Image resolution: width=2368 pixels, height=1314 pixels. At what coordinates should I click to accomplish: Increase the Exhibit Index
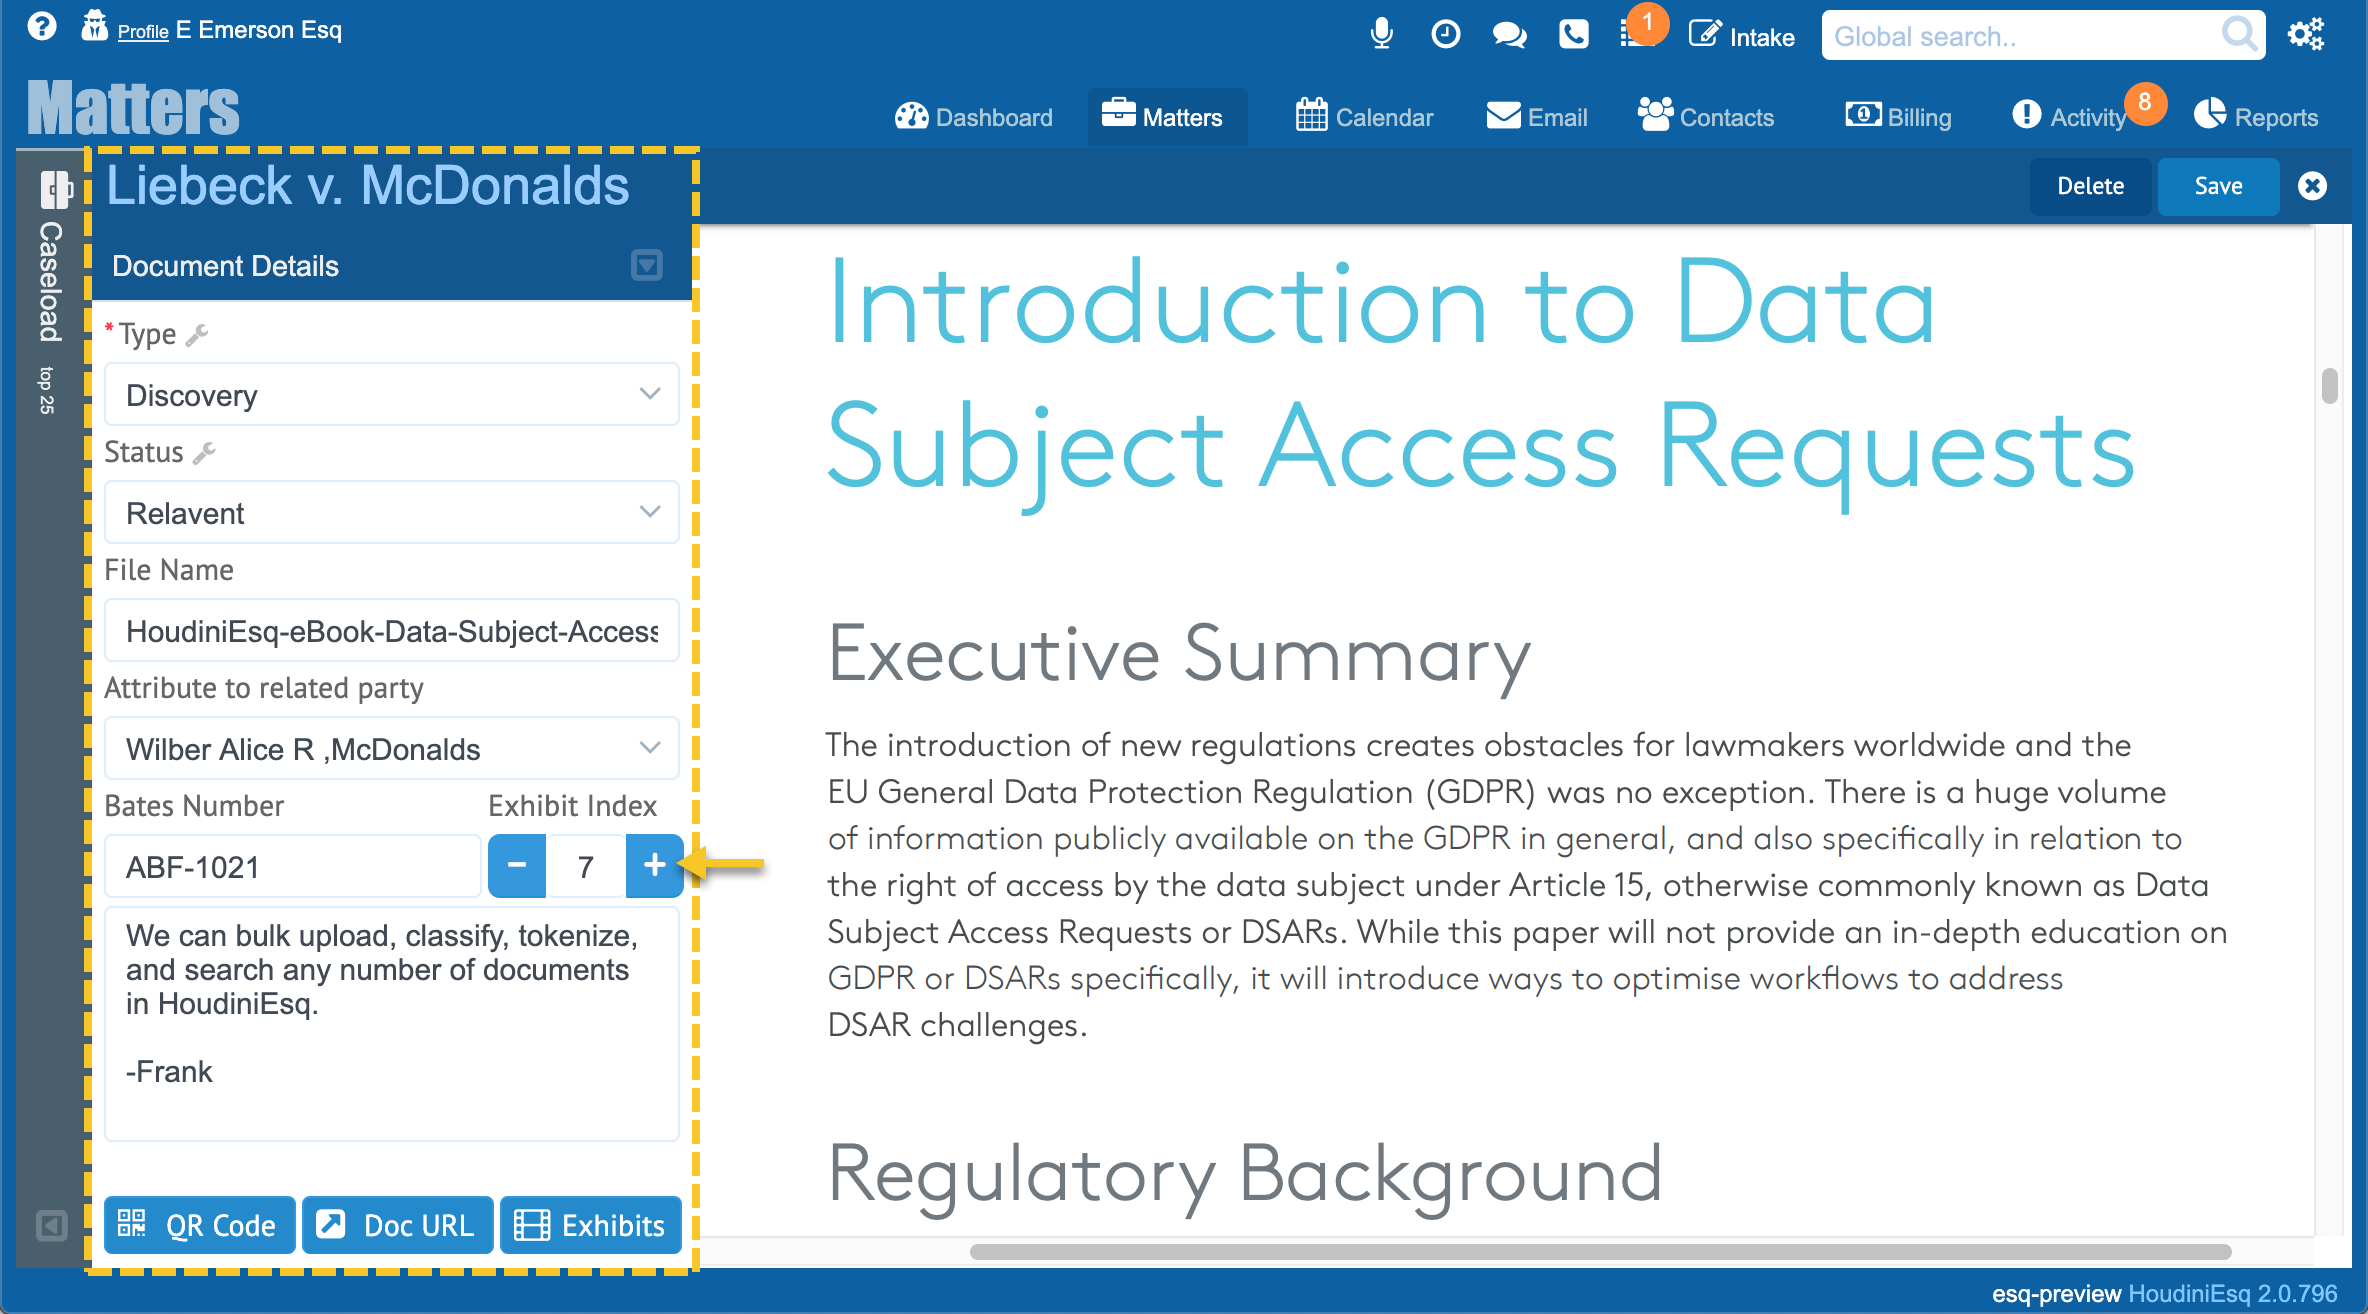coord(654,866)
